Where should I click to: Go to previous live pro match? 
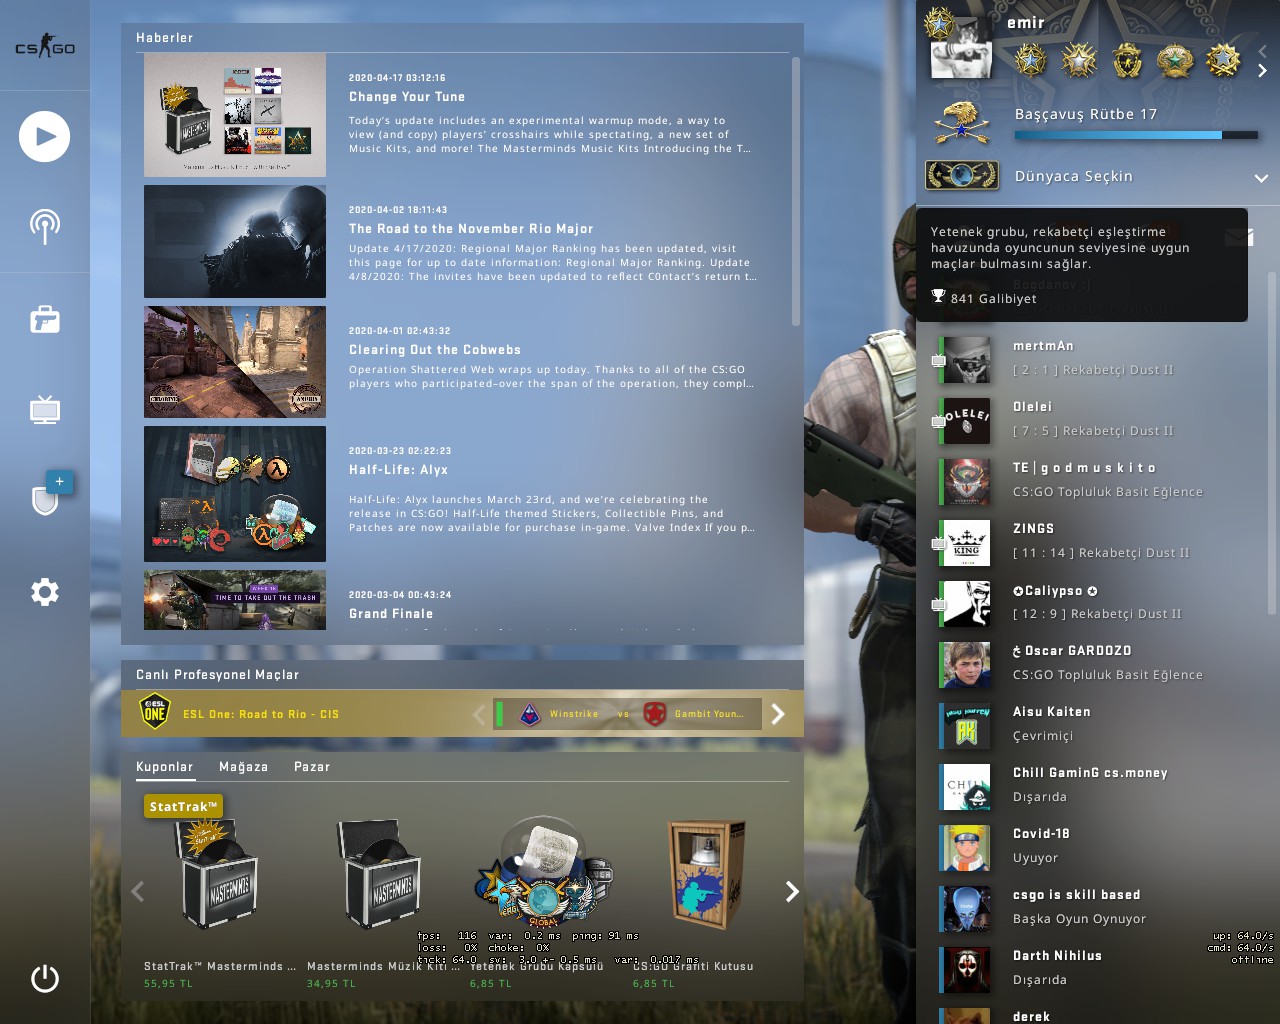pyautogui.click(x=479, y=714)
